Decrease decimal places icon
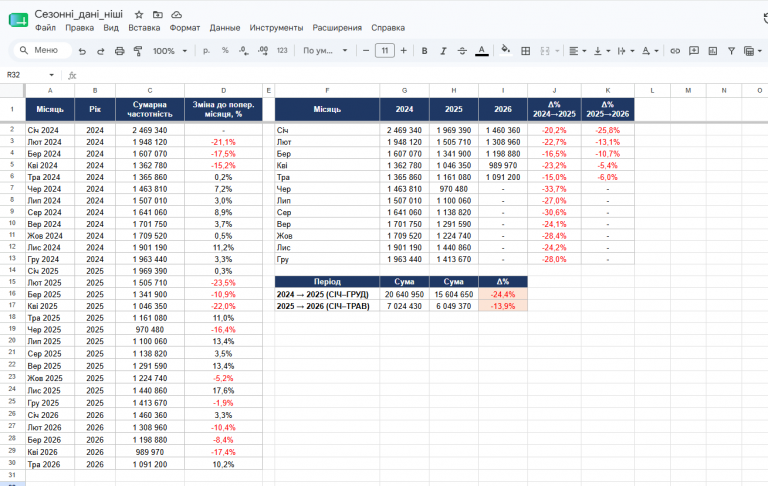 coord(244,50)
